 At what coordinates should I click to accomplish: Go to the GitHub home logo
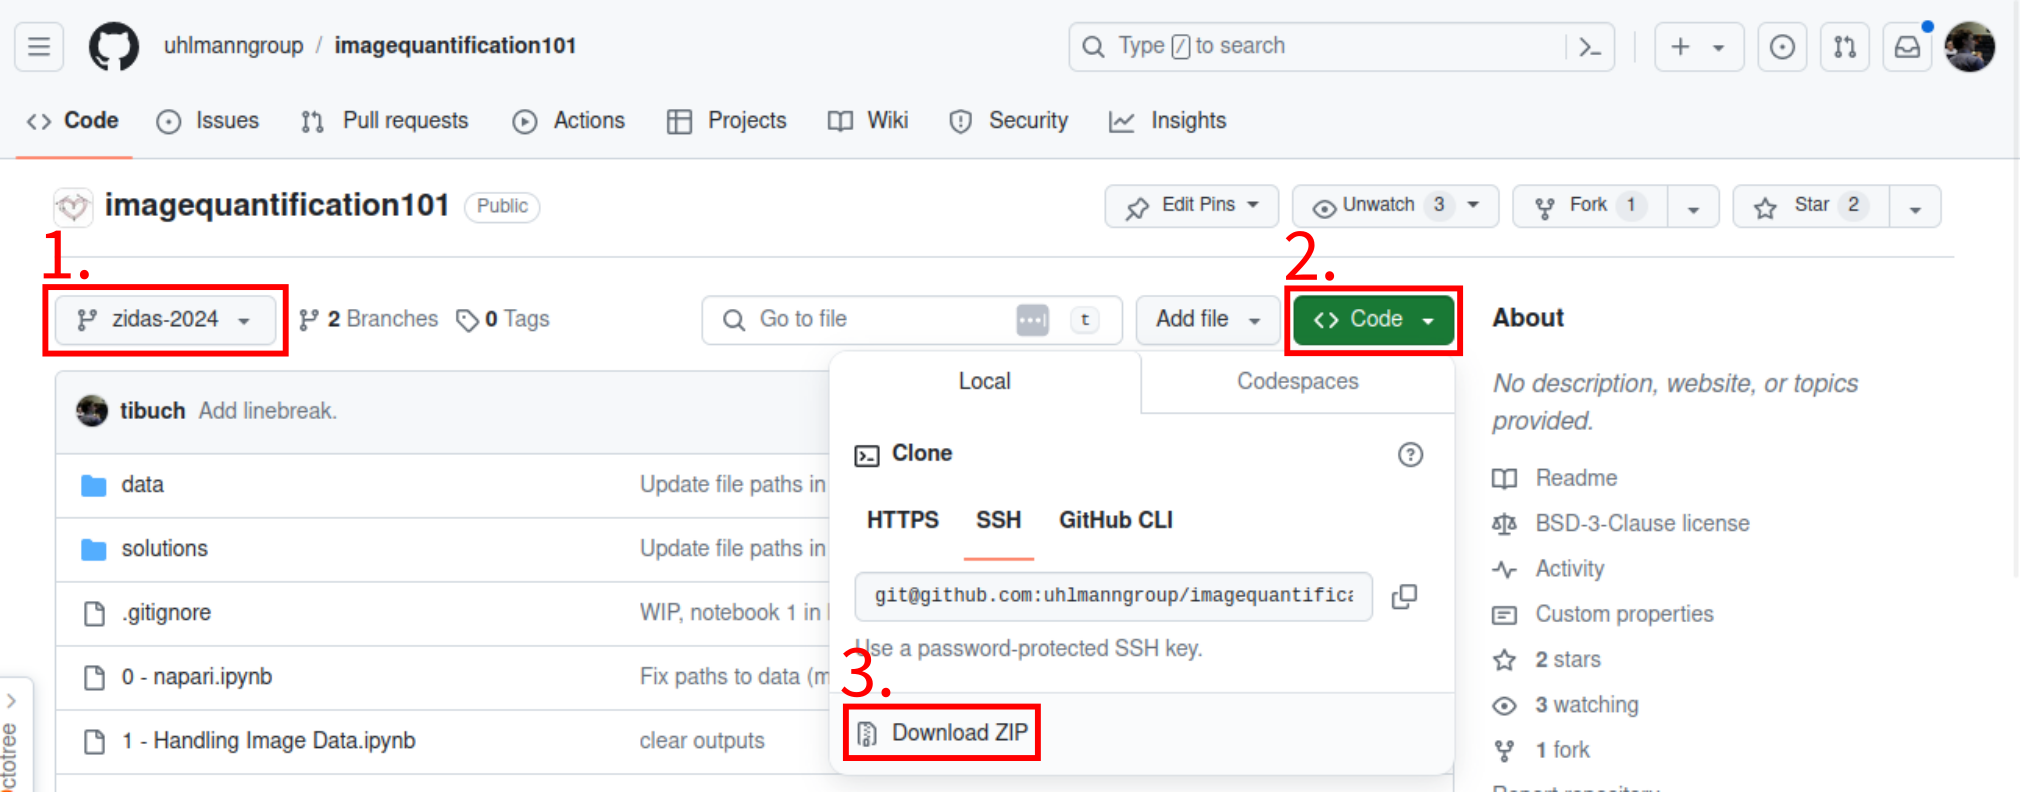click(114, 47)
